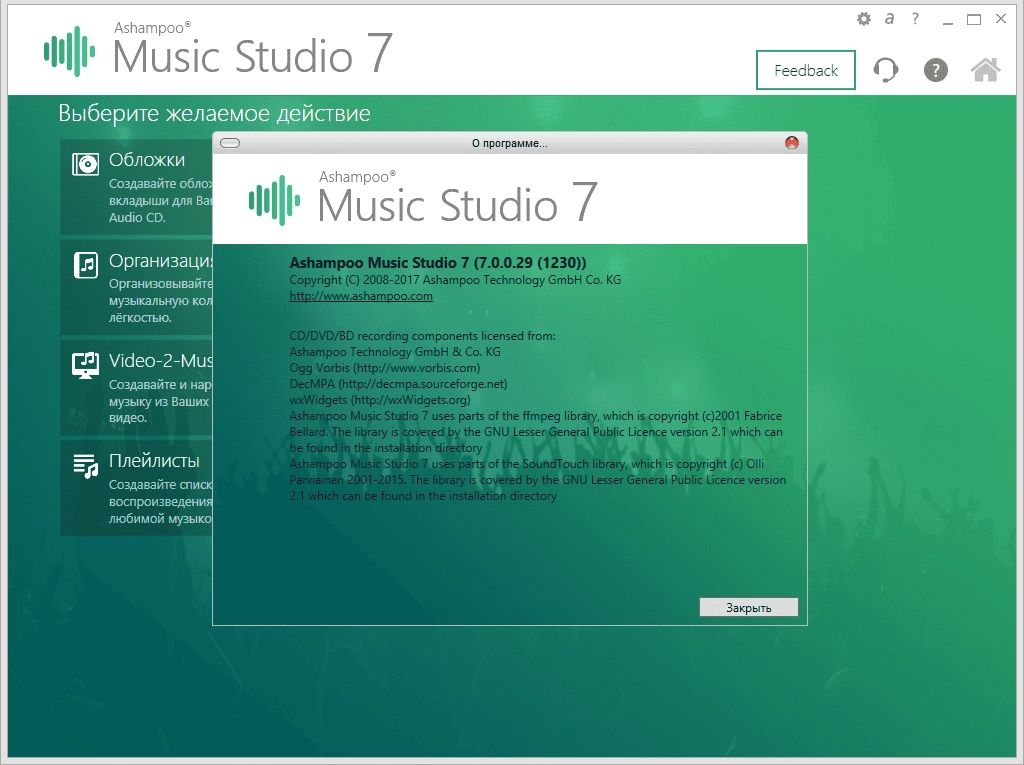Click the Выберите желаемое действие heading
The height and width of the screenshot is (765, 1024).
[x=214, y=113]
